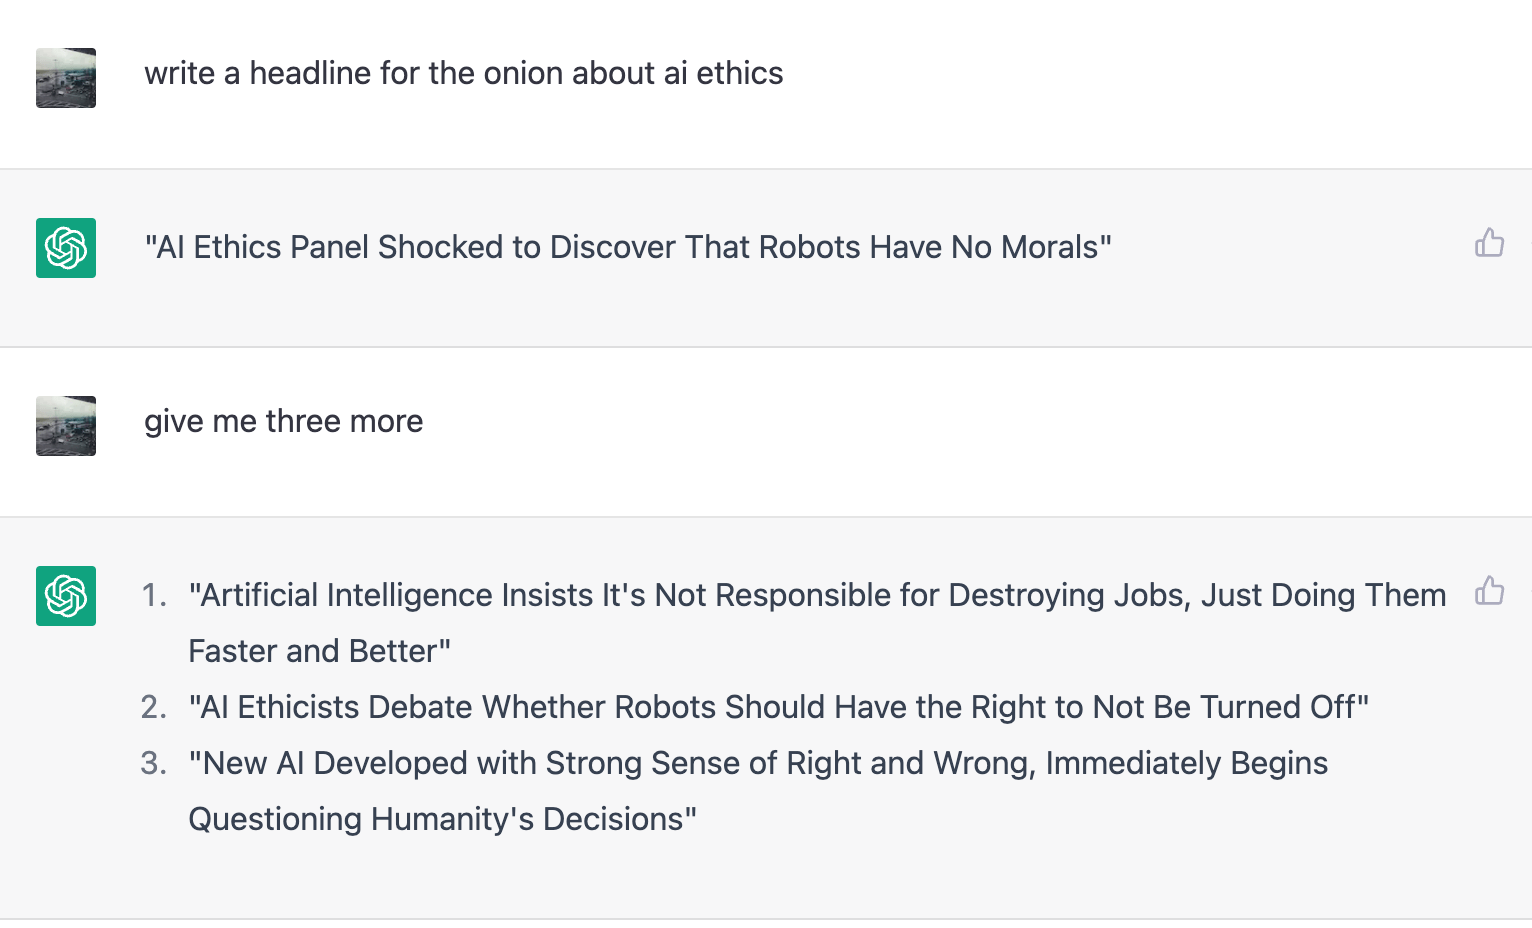The image size is (1532, 928).
Task: Click the avatar thumbnail on the second user message
Action: (x=65, y=425)
